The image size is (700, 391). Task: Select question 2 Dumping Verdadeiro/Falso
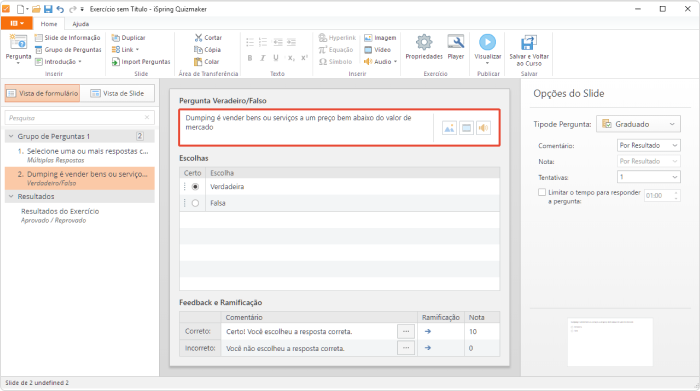(x=80, y=178)
